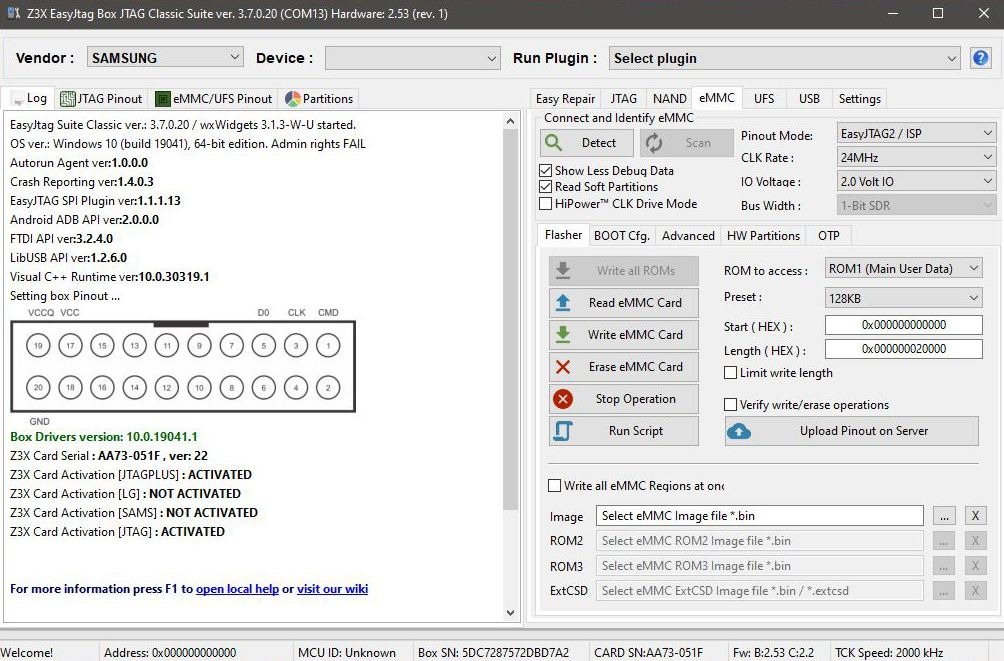1004x661 pixels.
Task: Click the cloud upload icon on Upload Pinout
Action: click(x=739, y=431)
